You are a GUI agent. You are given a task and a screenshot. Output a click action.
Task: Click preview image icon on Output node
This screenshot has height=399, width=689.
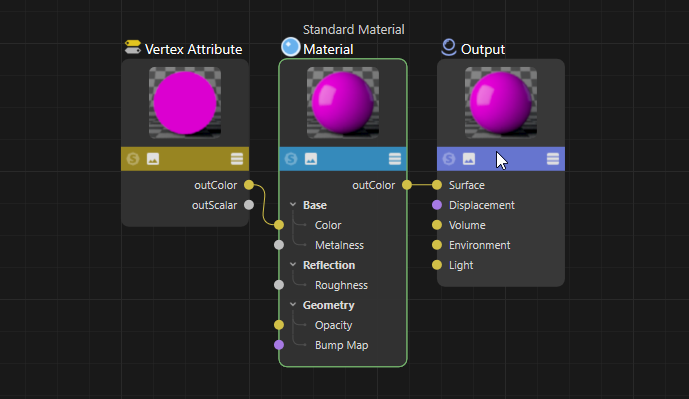[x=469, y=159]
